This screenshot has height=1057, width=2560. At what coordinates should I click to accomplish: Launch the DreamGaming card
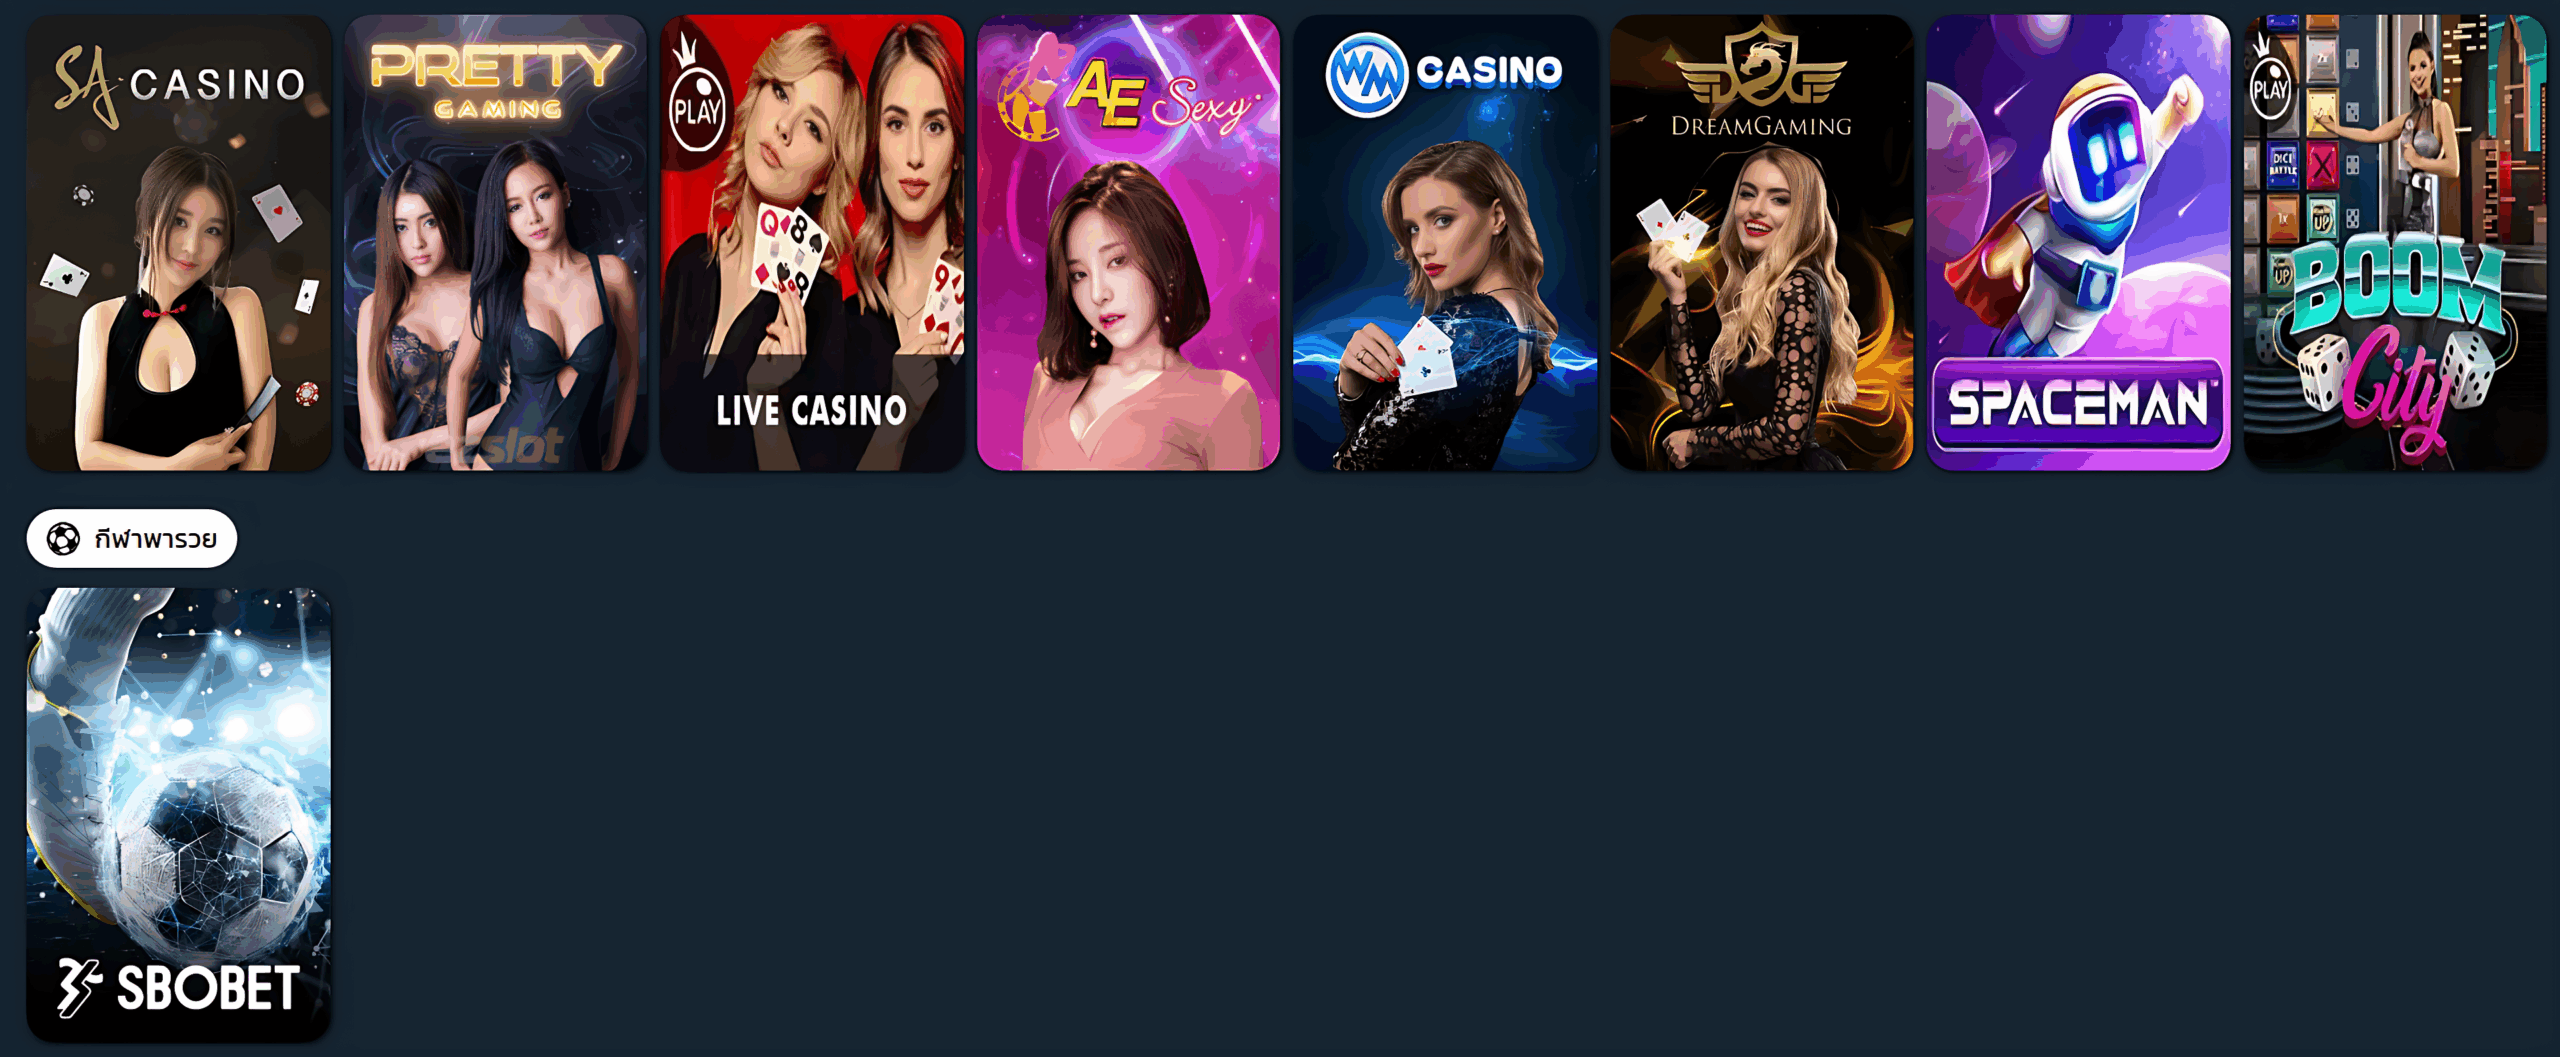coord(1762,242)
